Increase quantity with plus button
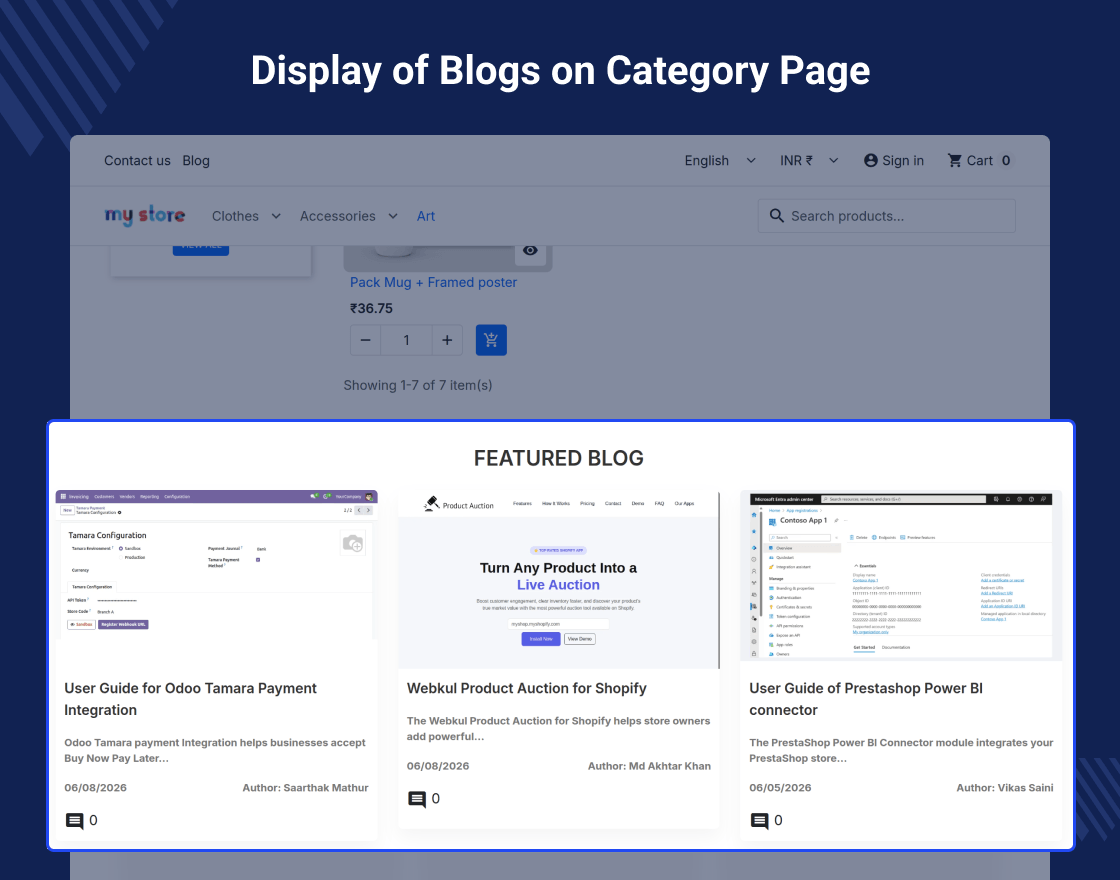 (447, 340)
